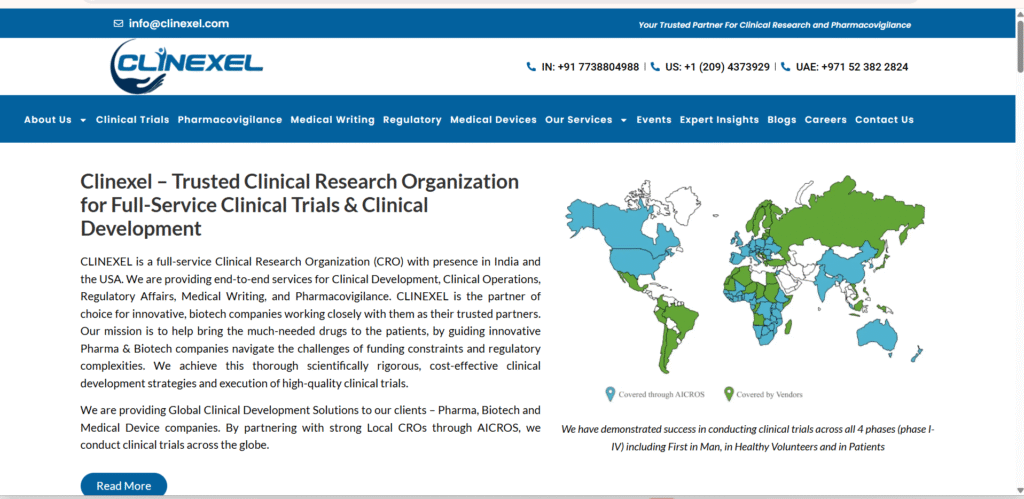Click the US phone number +1 (209) 4373929
Image resolution: width=1024 pixels, height=499 pixels.
click(x=717, y=67)
